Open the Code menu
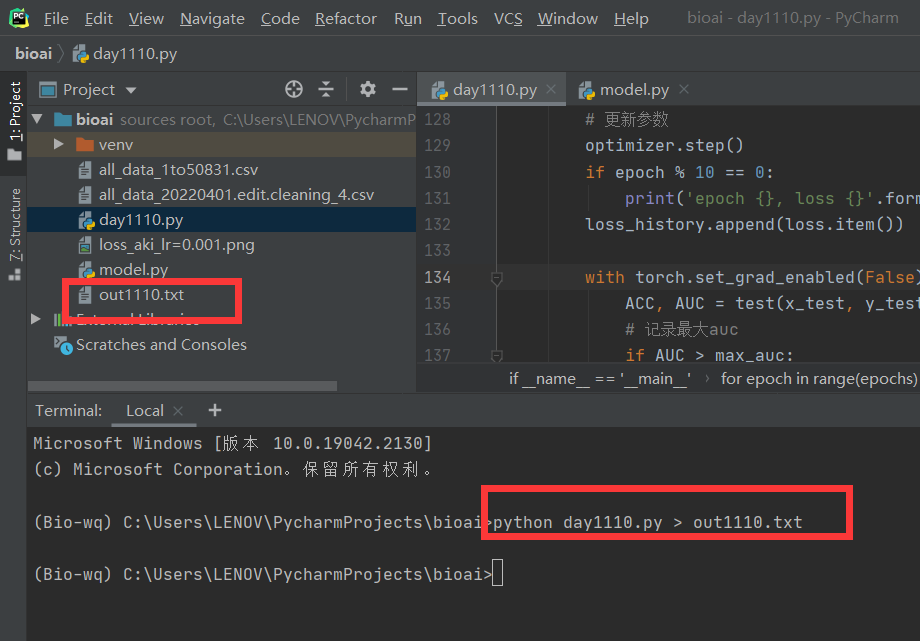 coord(280,19)
